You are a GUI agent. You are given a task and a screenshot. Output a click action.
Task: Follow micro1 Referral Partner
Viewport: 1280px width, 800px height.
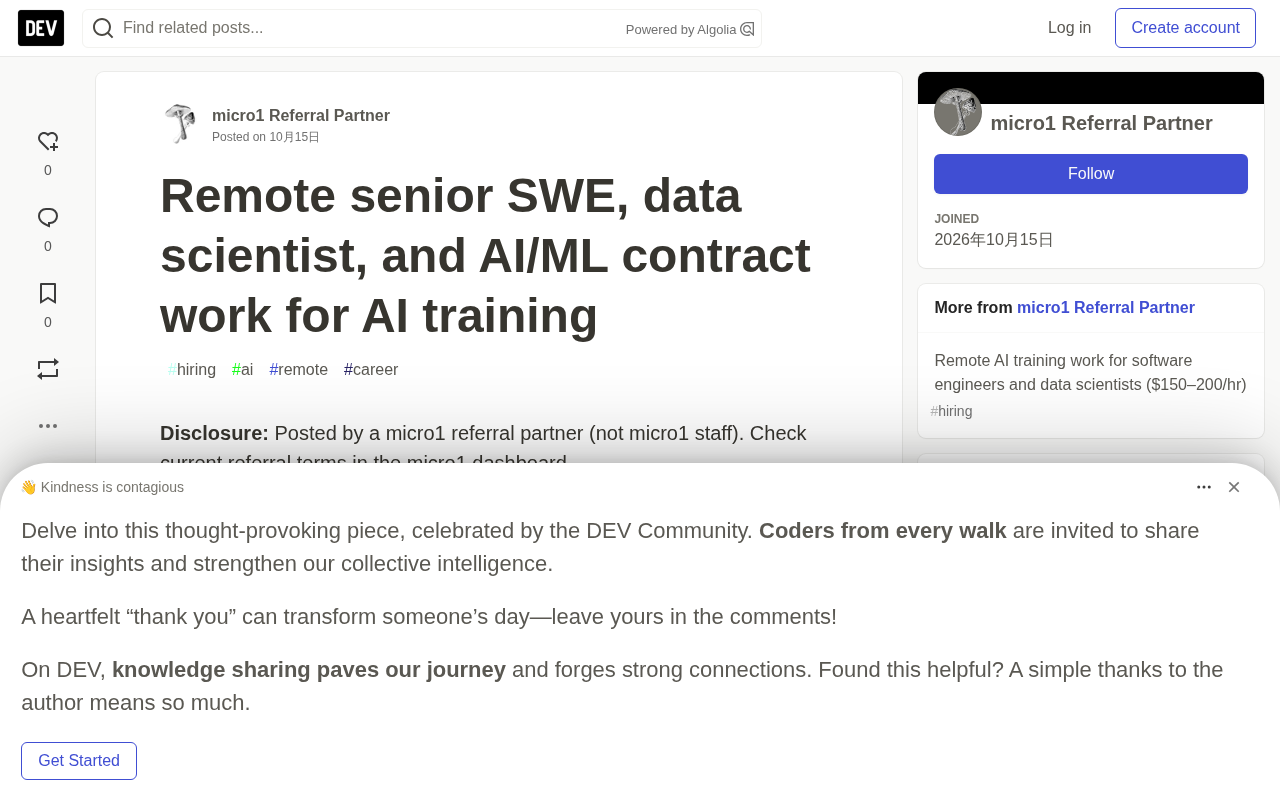(x=1091, y=174)
